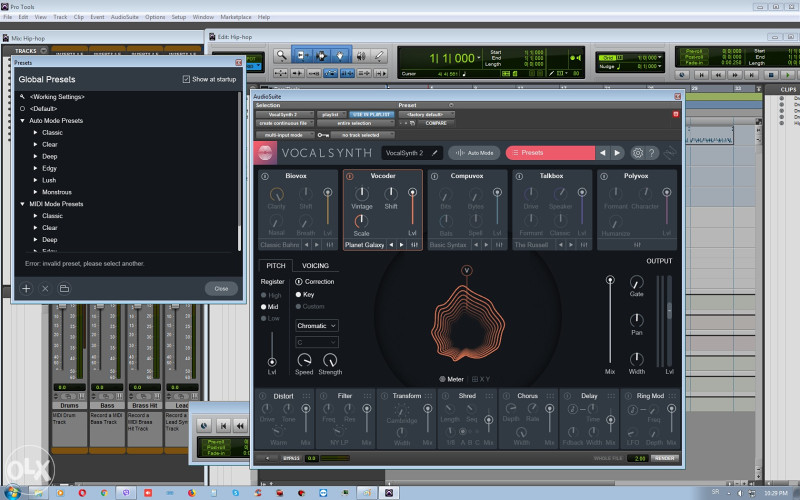
Task: Go to previous VocalSynth preset
Action: [603, 153]
